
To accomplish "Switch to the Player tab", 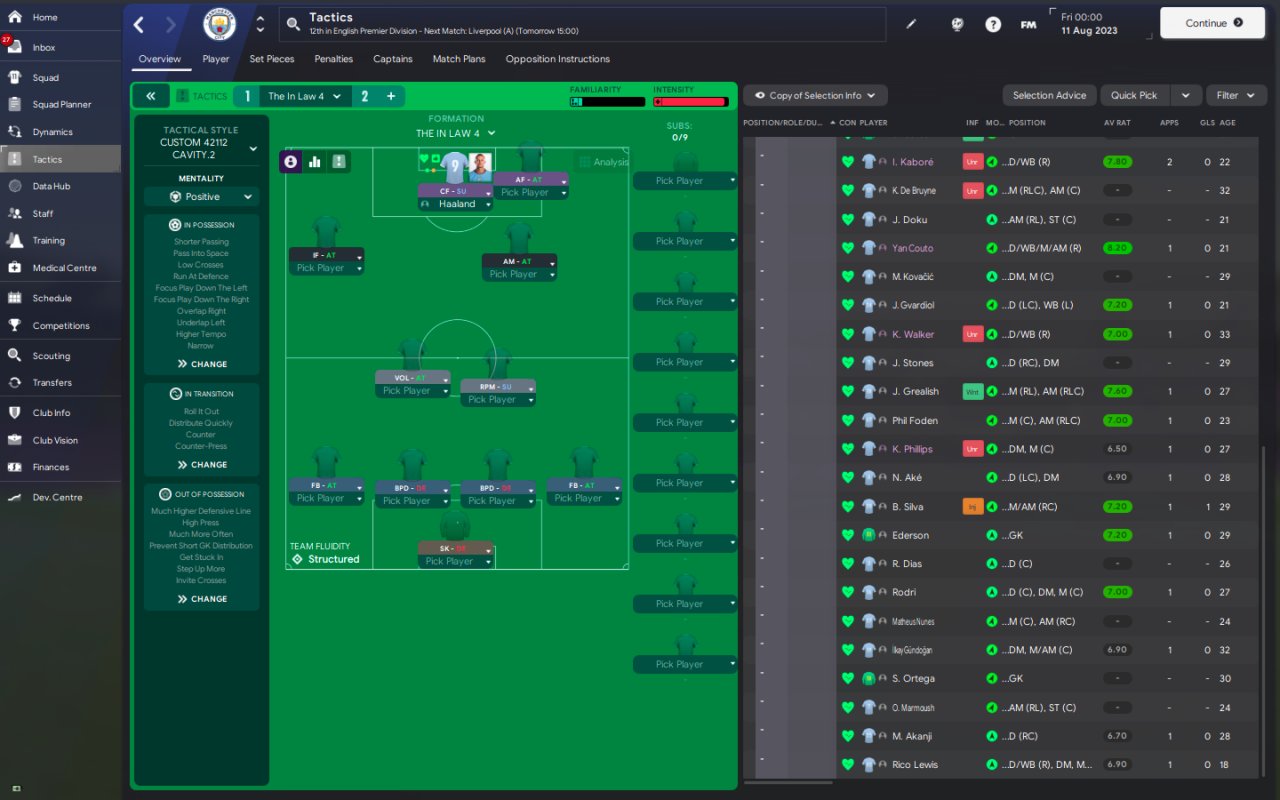I will click(216, 59).
